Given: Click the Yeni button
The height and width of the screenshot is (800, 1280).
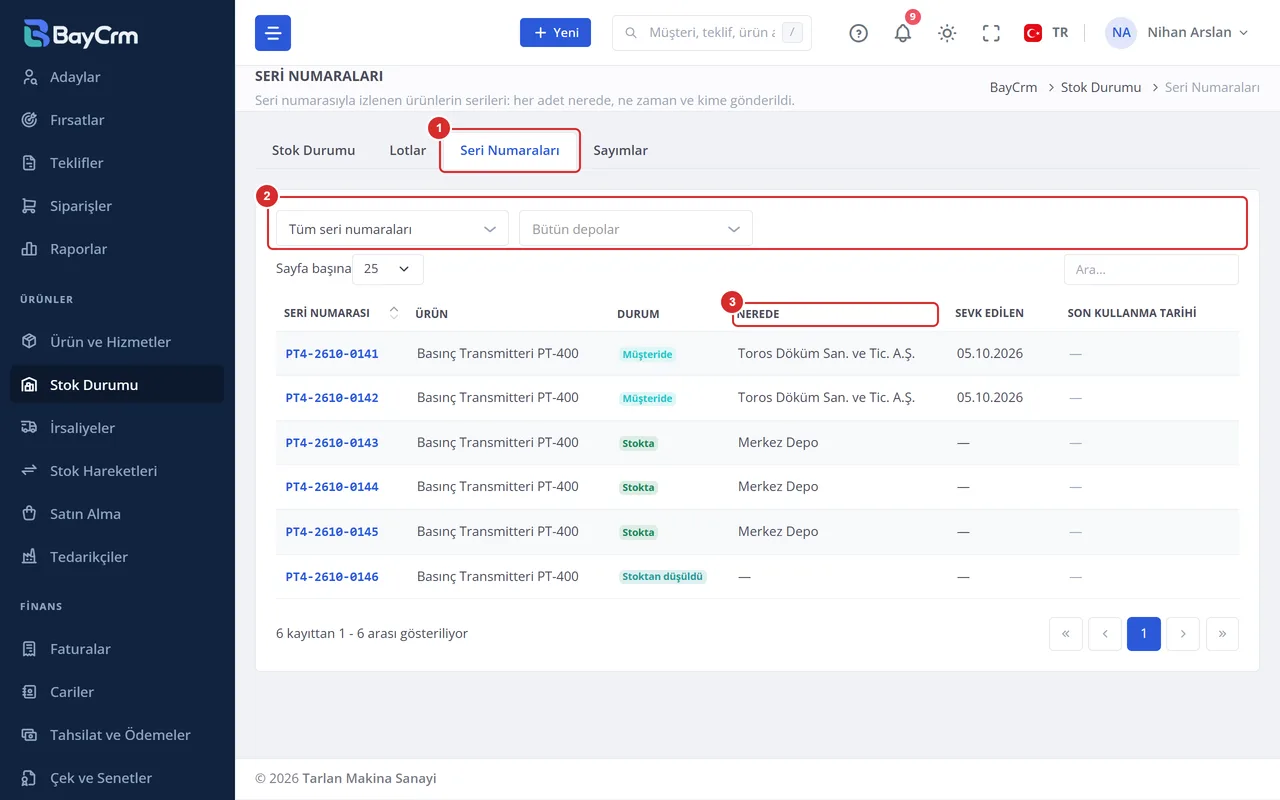Looking at the screenshot, I should 555,33.
